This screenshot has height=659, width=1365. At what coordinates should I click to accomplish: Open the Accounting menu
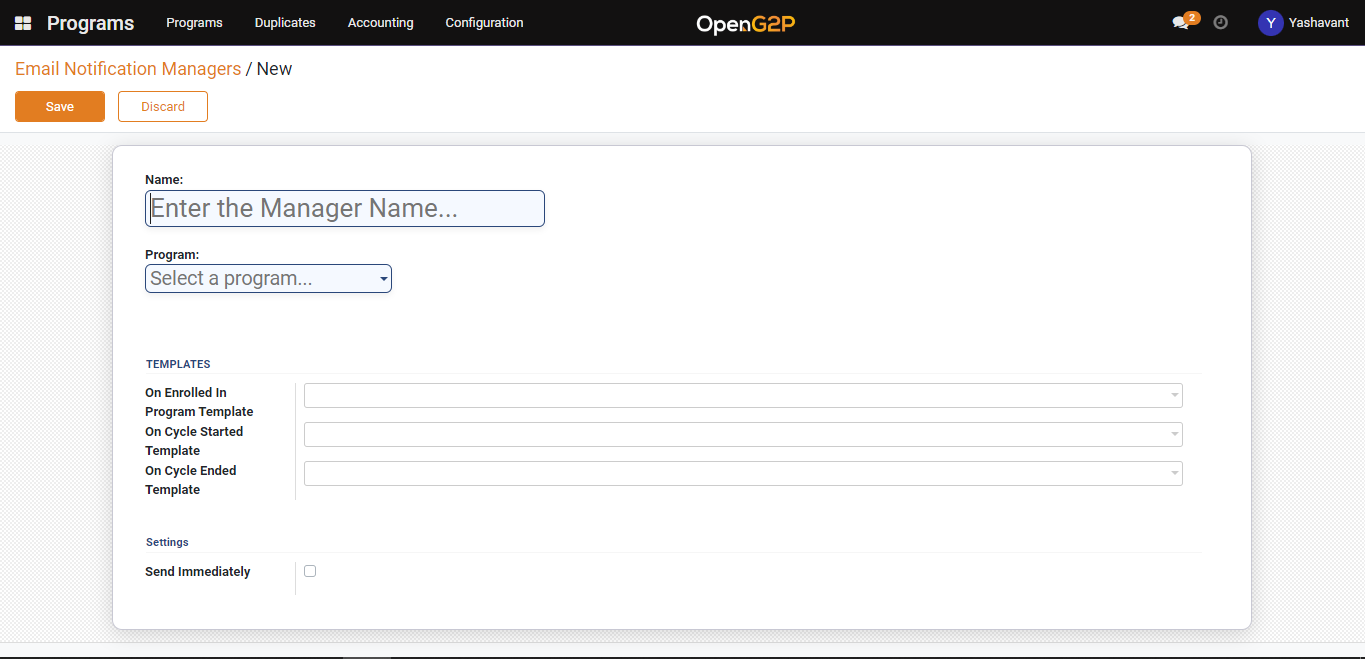380,23
